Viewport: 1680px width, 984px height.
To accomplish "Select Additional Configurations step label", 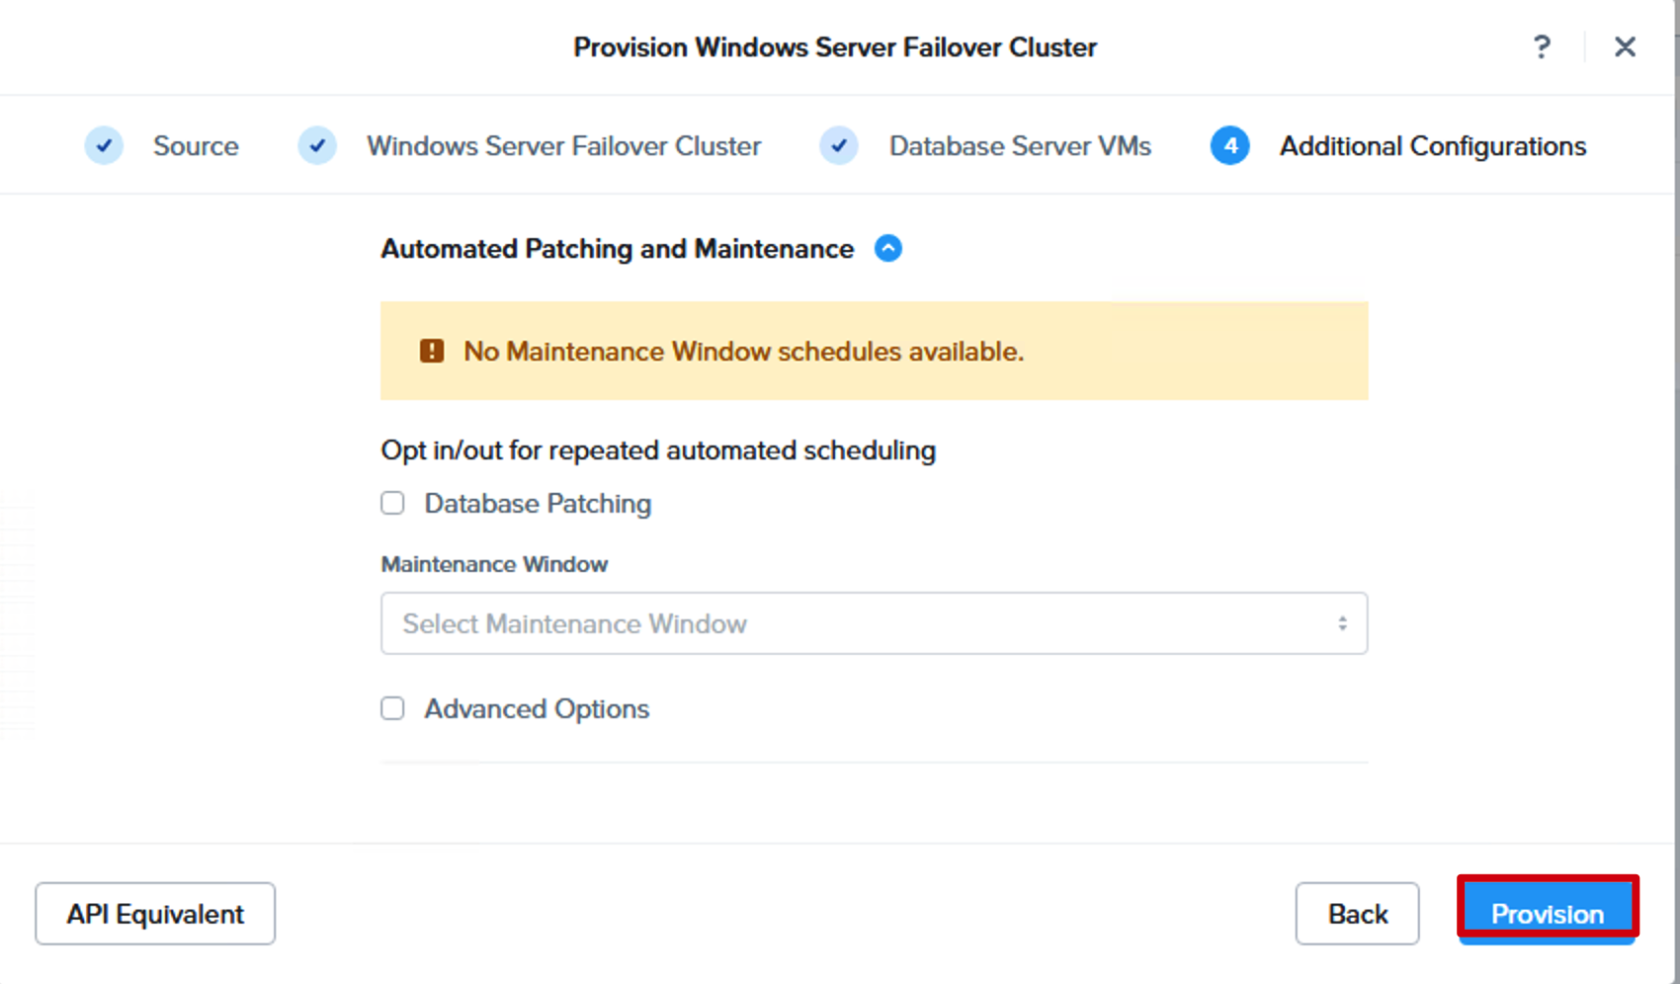I will (x=1433, y=146).
